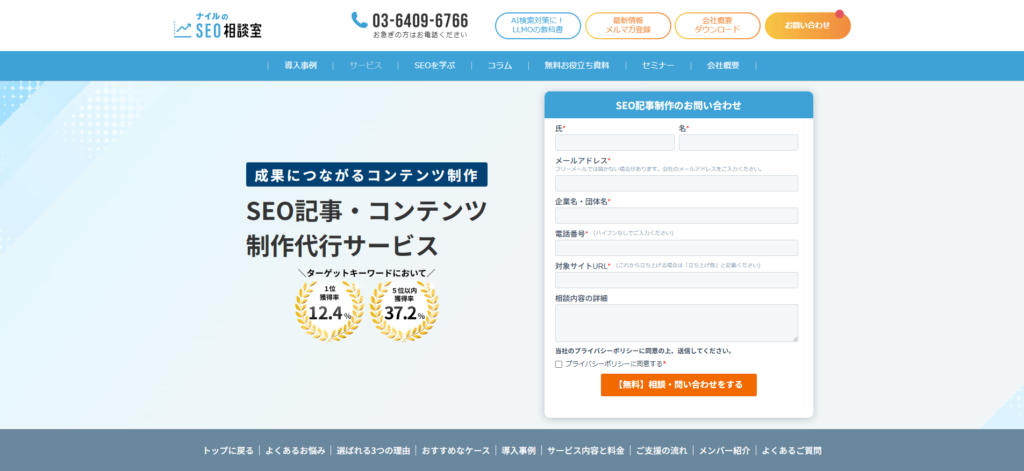Focus the 対象サイトURL input field
Screen dimensions: 1024x471
677,280
